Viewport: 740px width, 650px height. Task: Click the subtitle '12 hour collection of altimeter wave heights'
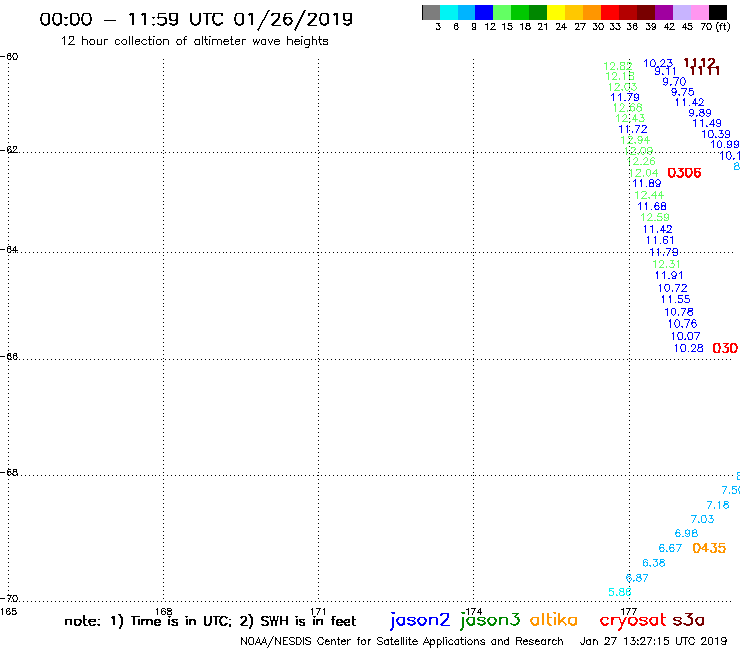tap(194, 41)
